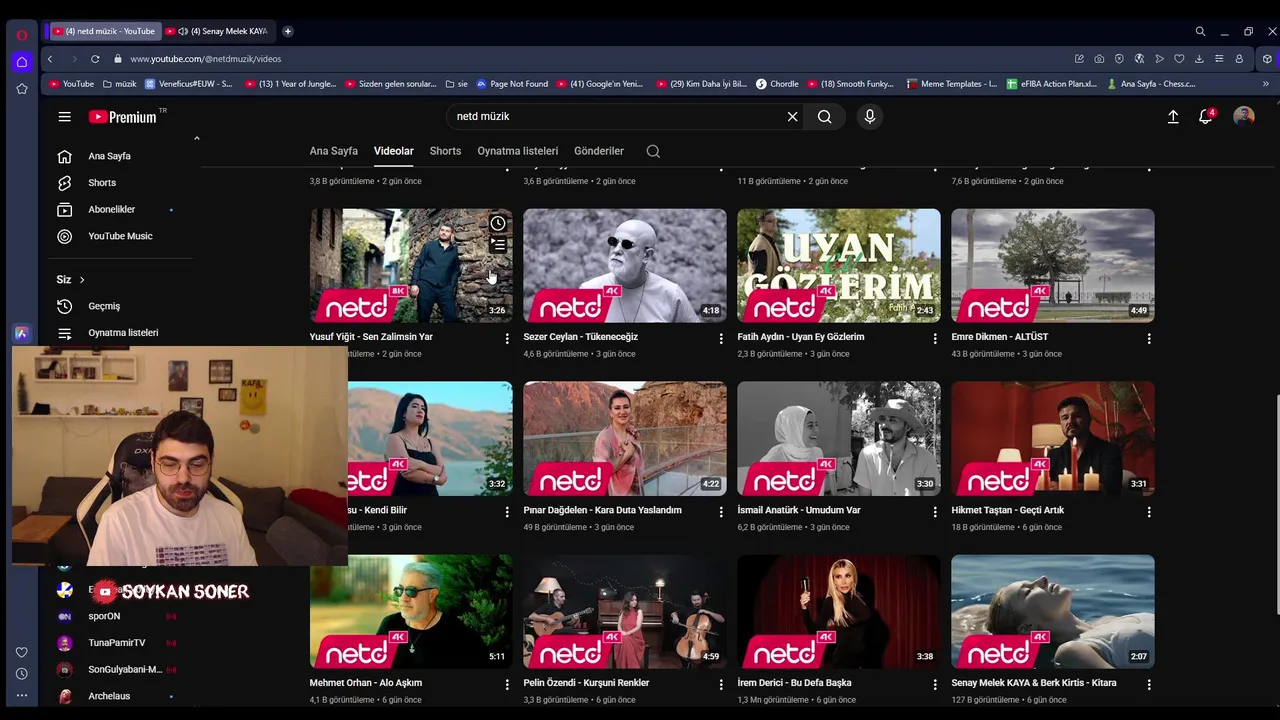Open options for Hikmet Taştan - Geçti Artık

pyautogui.click(x=1149, y=512)
